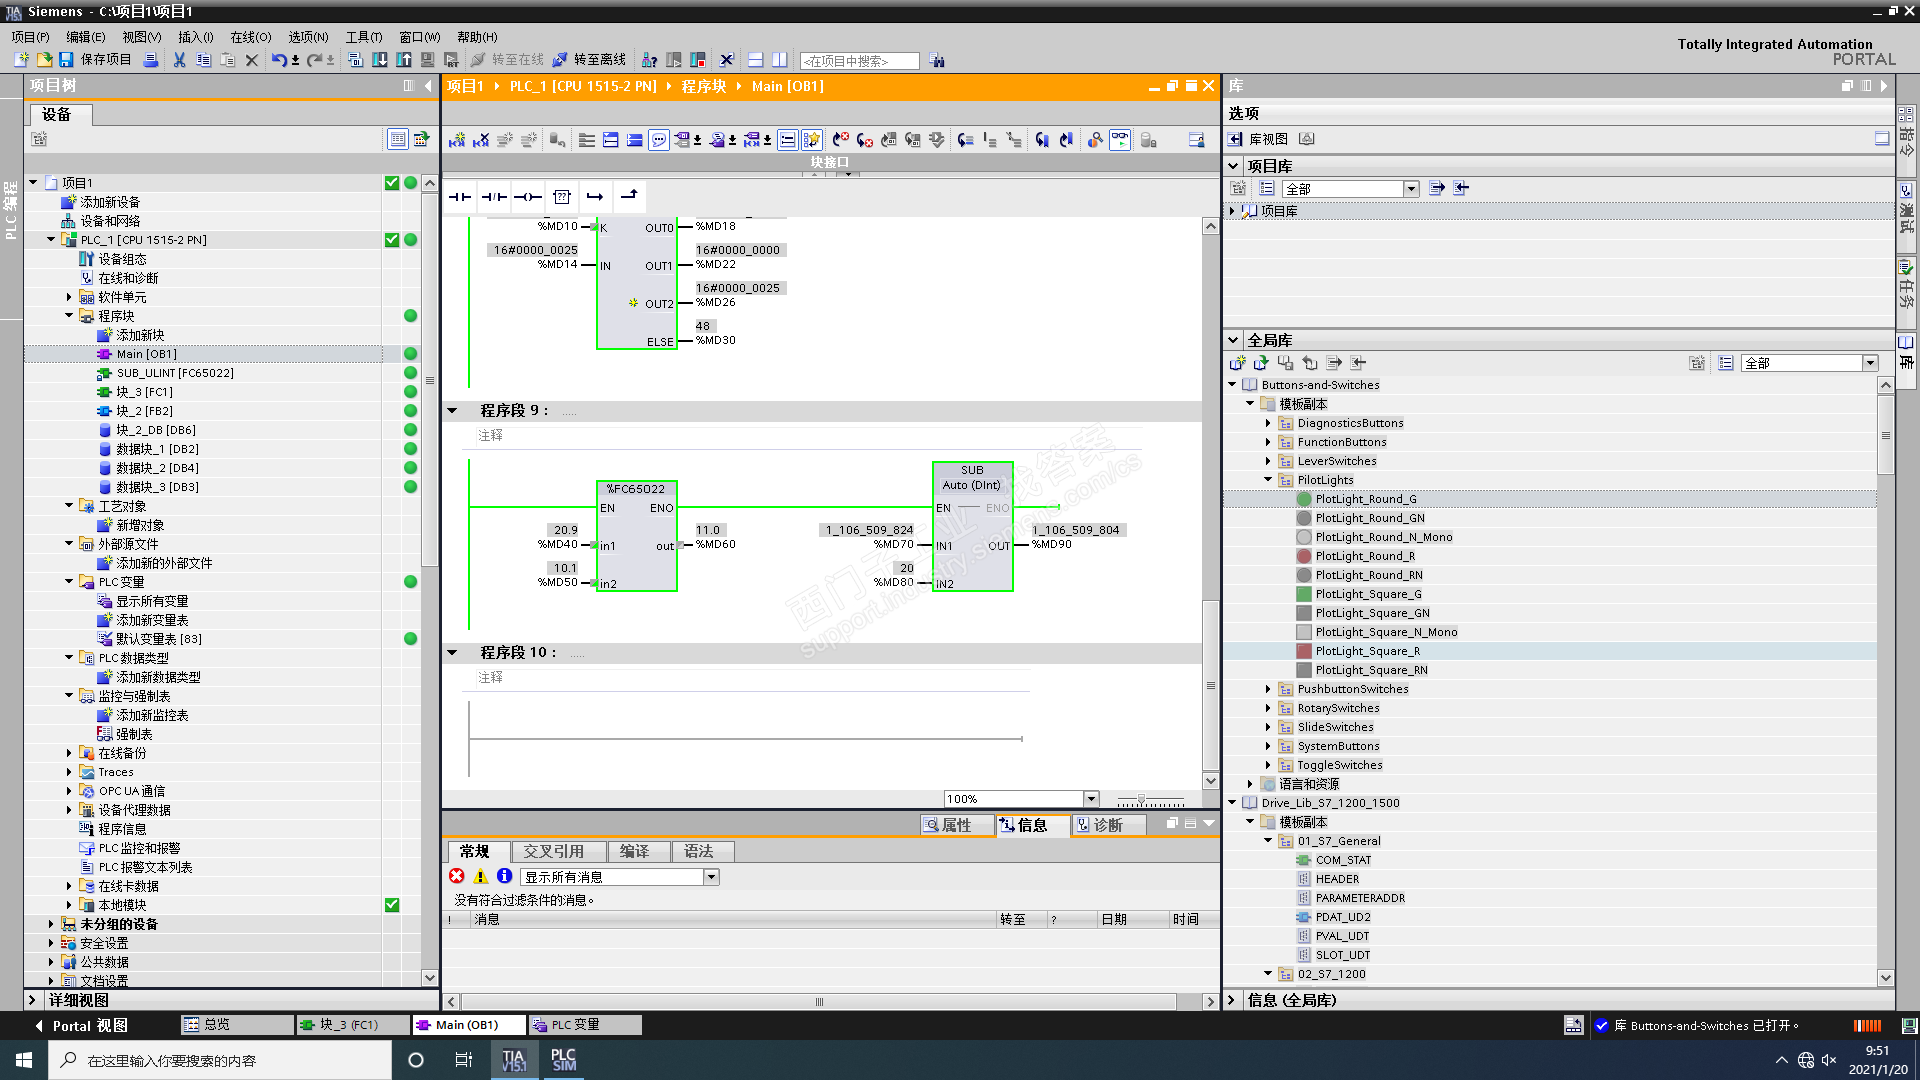
Task: Click the 转至离线 button
Action: tap(590, 60)
